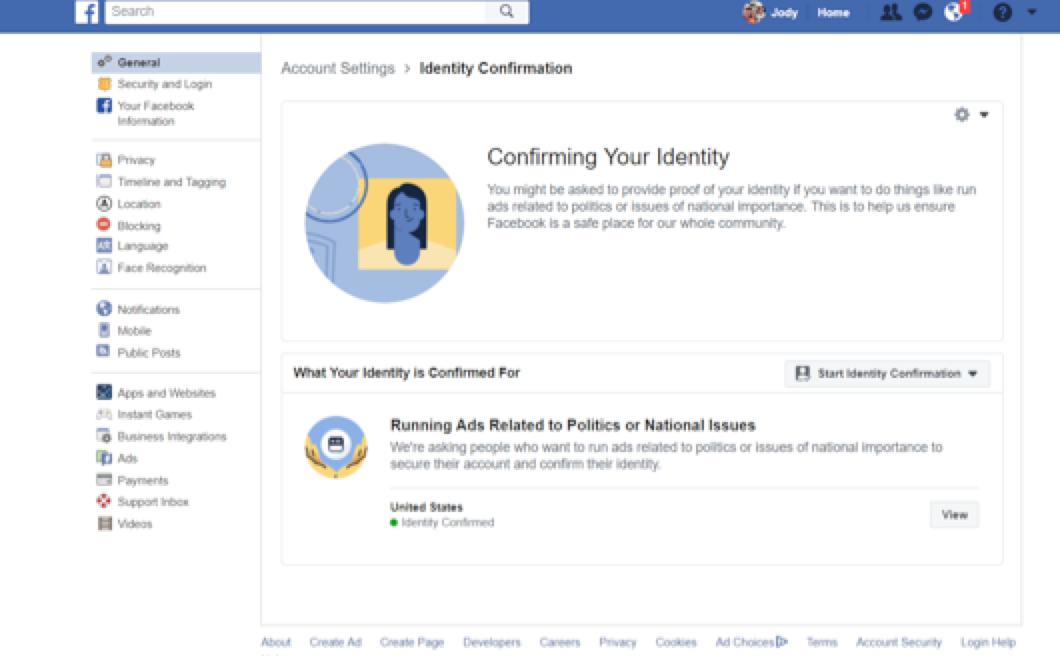This screenshot has width=1060, height=656.
Task: Click the Facebook logo icon
Action: [x=87, y=11]
